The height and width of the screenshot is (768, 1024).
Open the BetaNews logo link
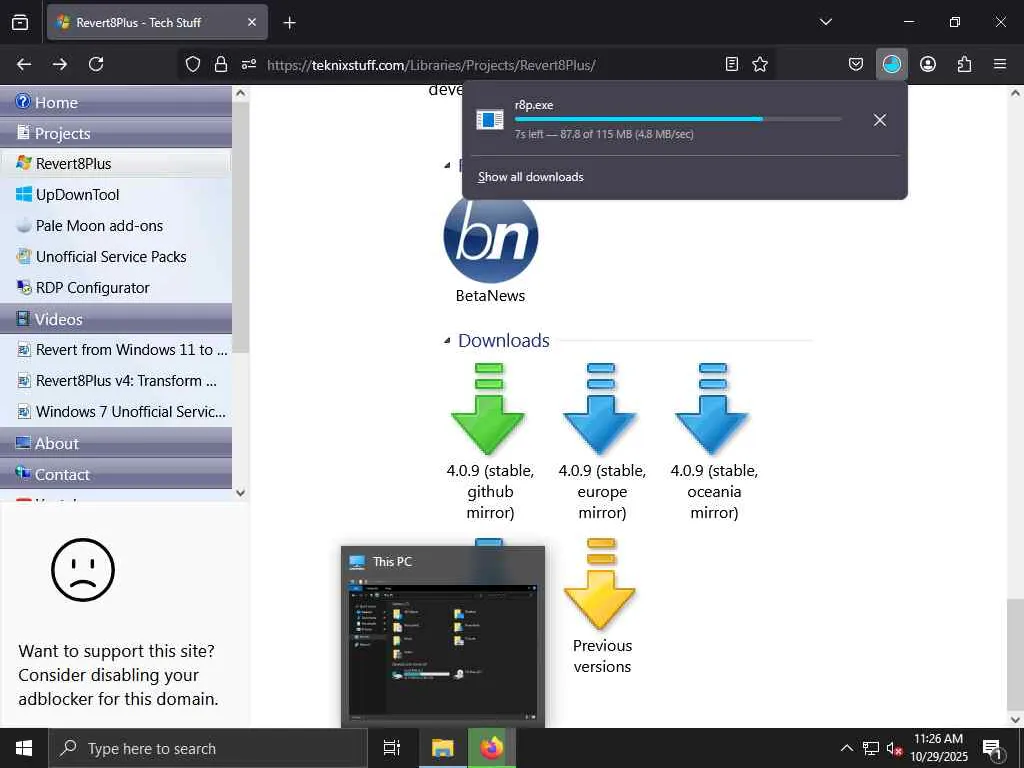click(x=490, y=236)
